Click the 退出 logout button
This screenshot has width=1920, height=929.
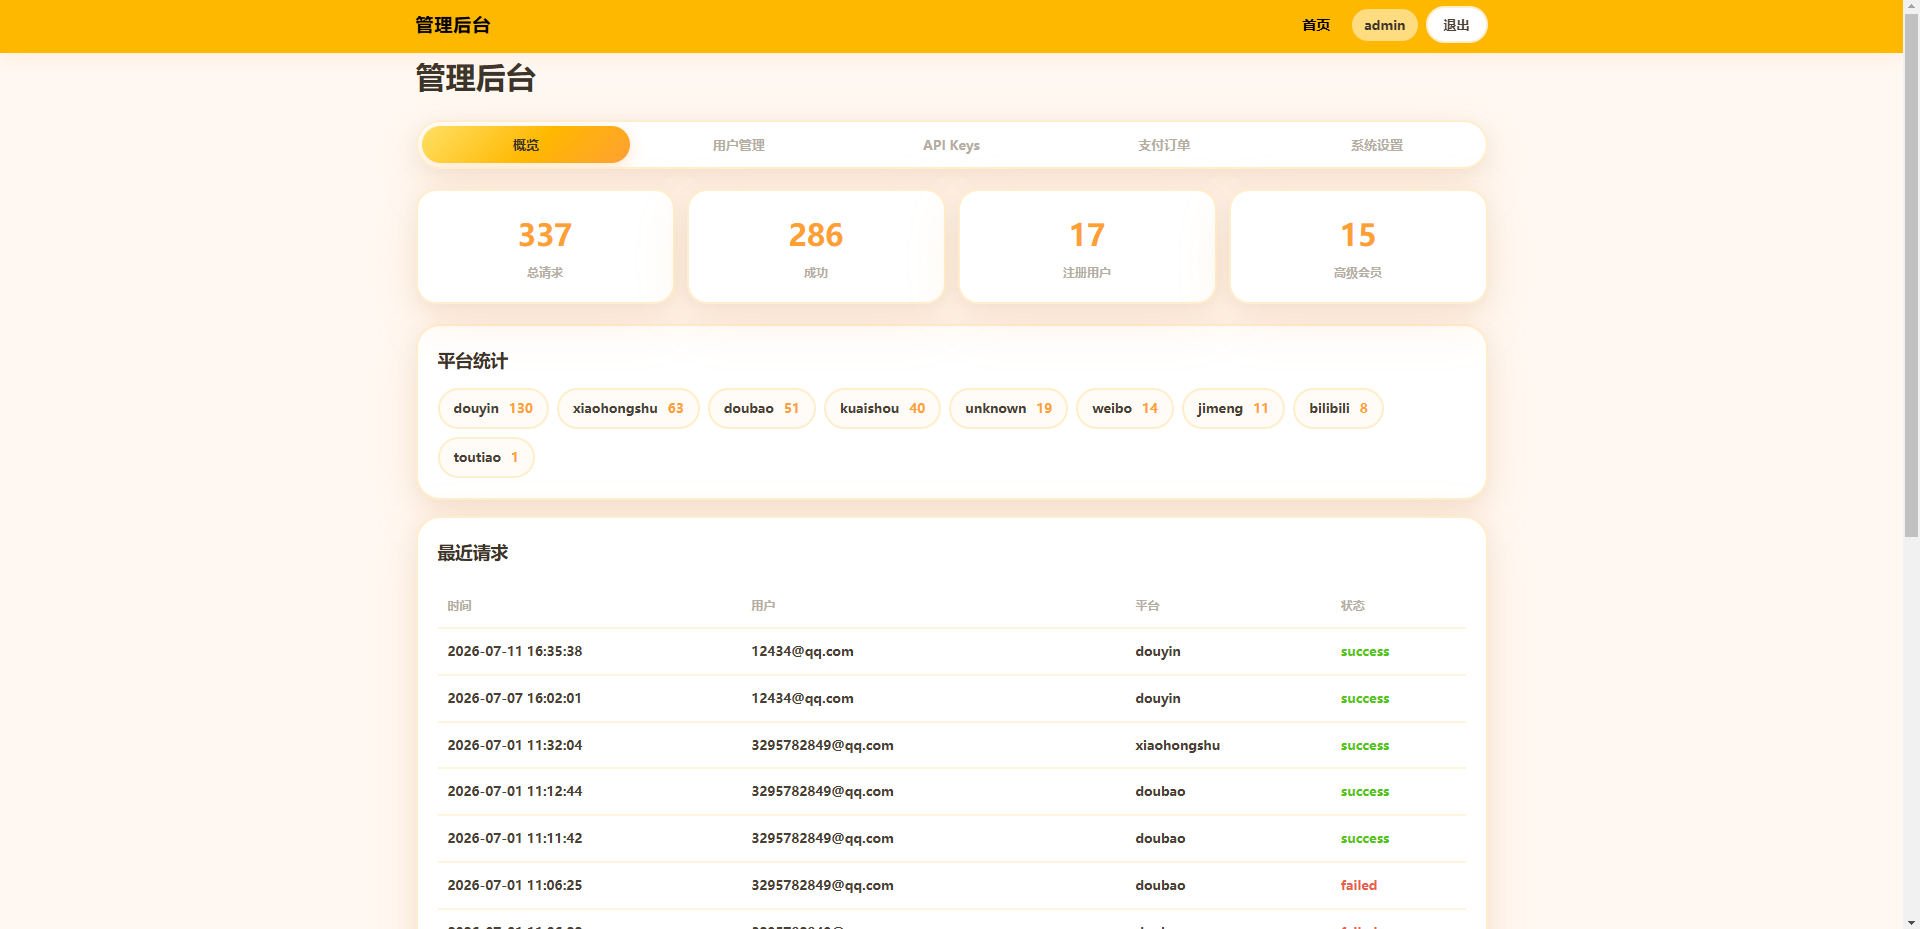tap(1456, 25)
